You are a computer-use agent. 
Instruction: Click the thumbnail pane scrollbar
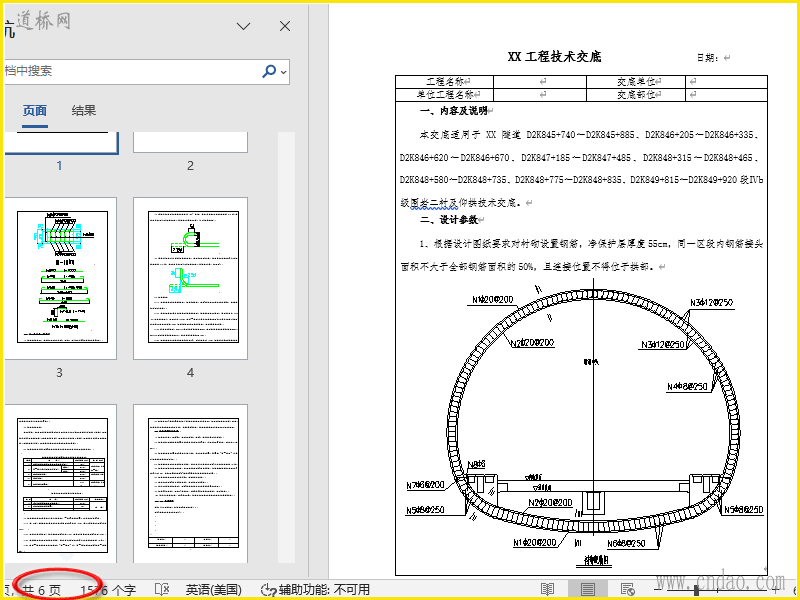tap(286, 347)
